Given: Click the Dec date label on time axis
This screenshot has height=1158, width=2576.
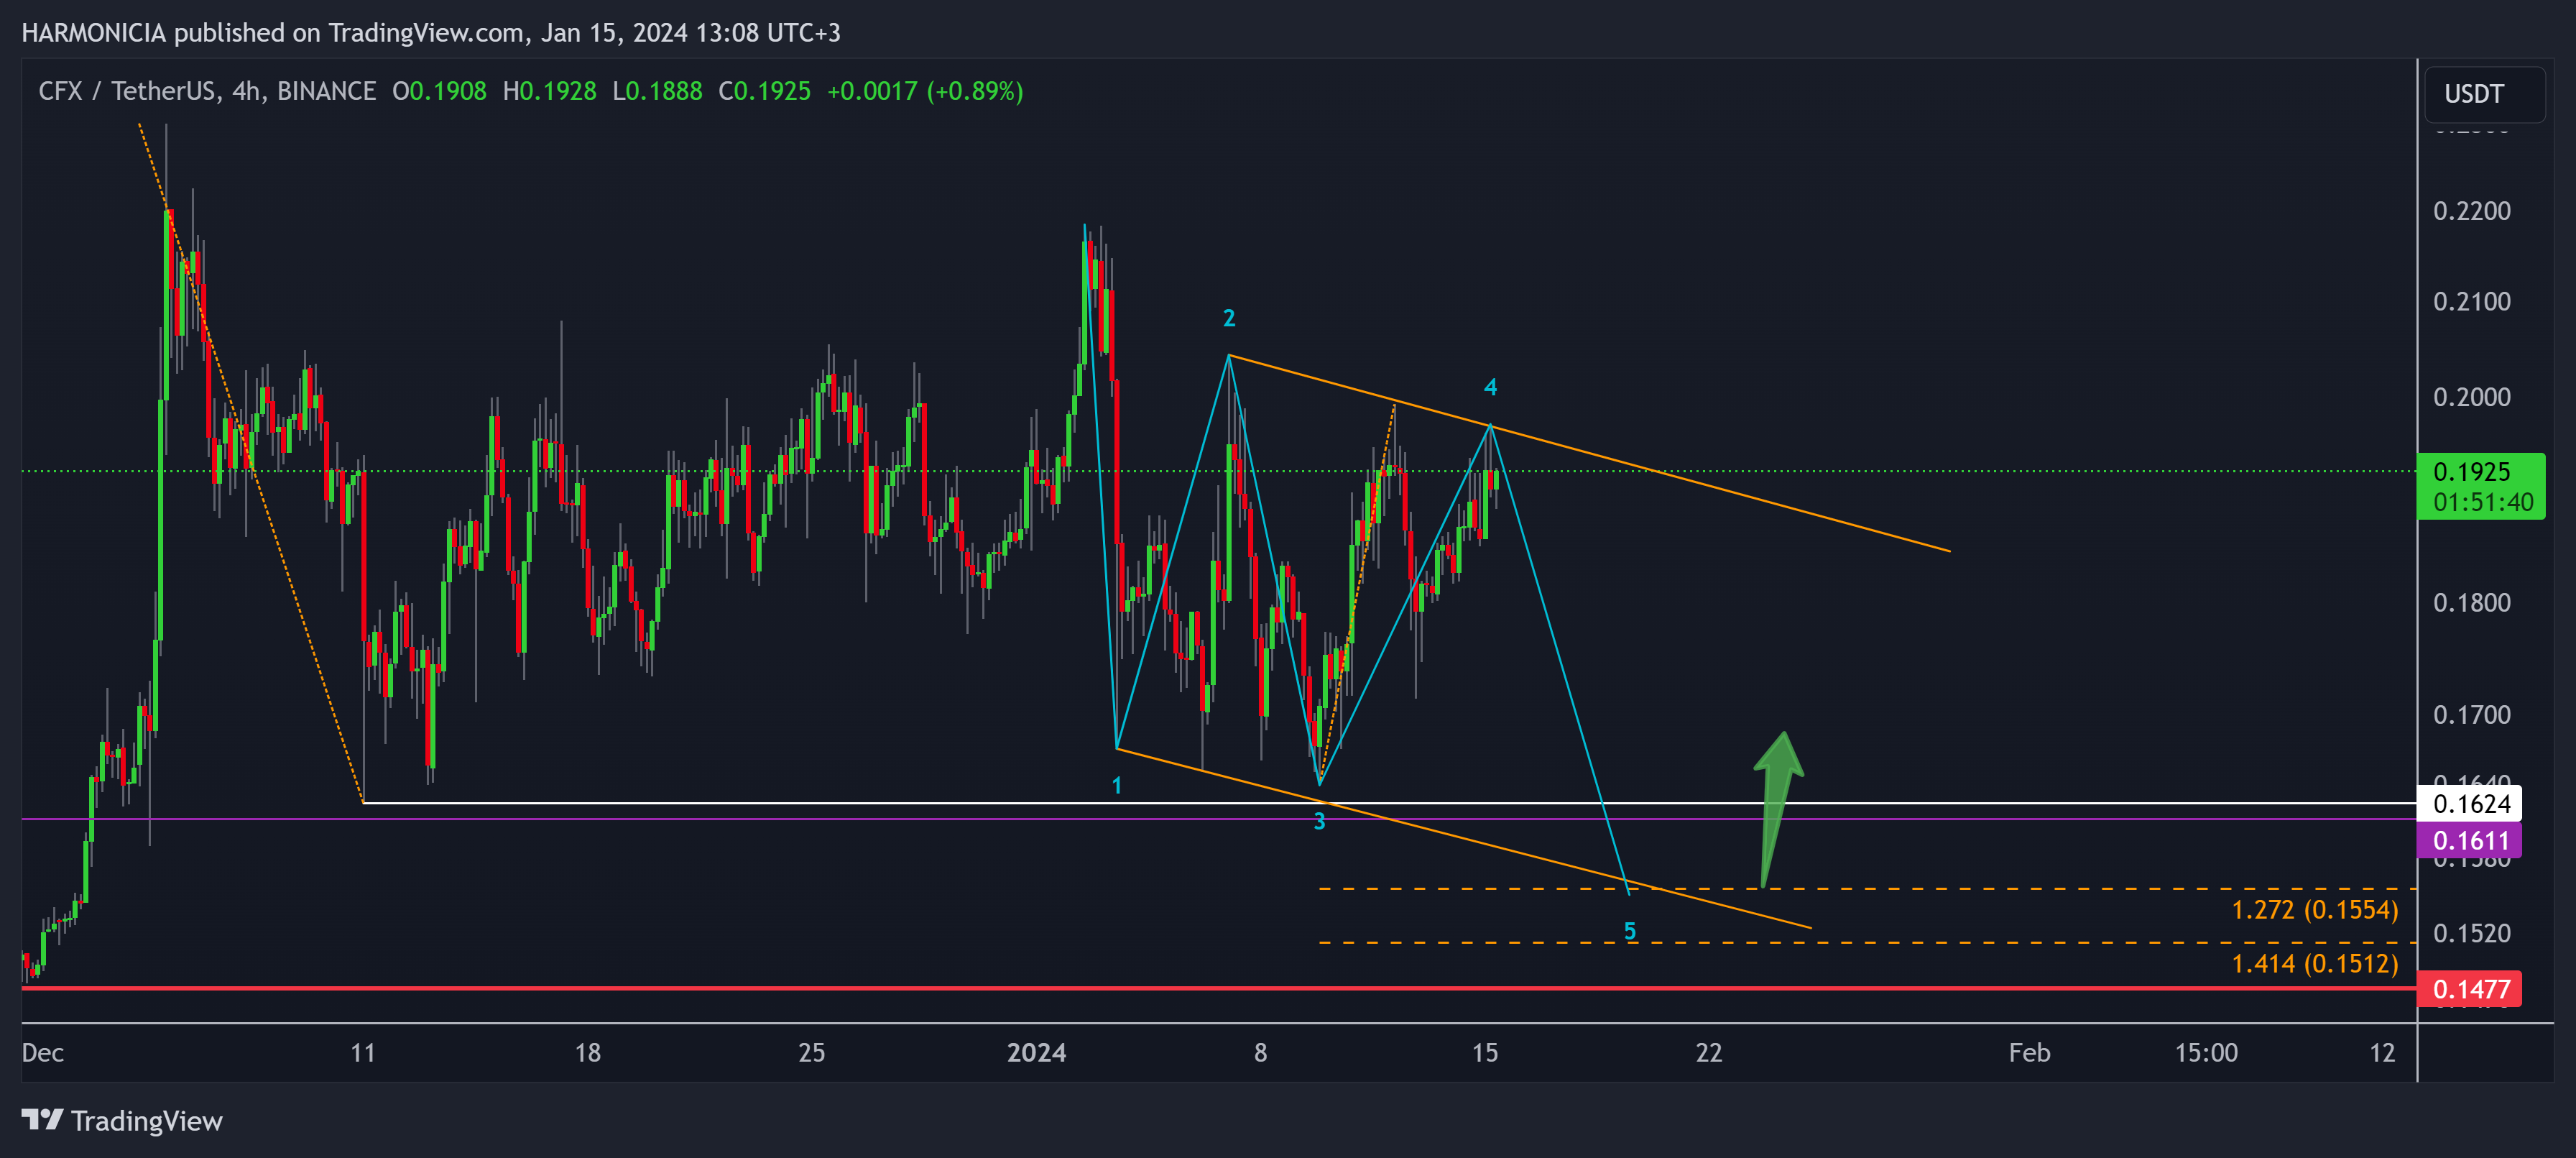Looking at the screenshot, I should click(x=43, y=1053).
